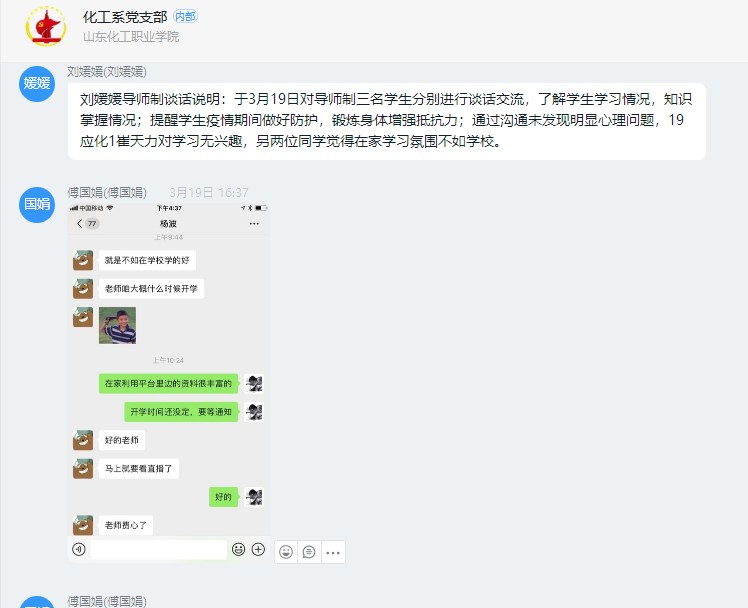
Task: Open the shared WeChat screenshot image
Action: 168,383
